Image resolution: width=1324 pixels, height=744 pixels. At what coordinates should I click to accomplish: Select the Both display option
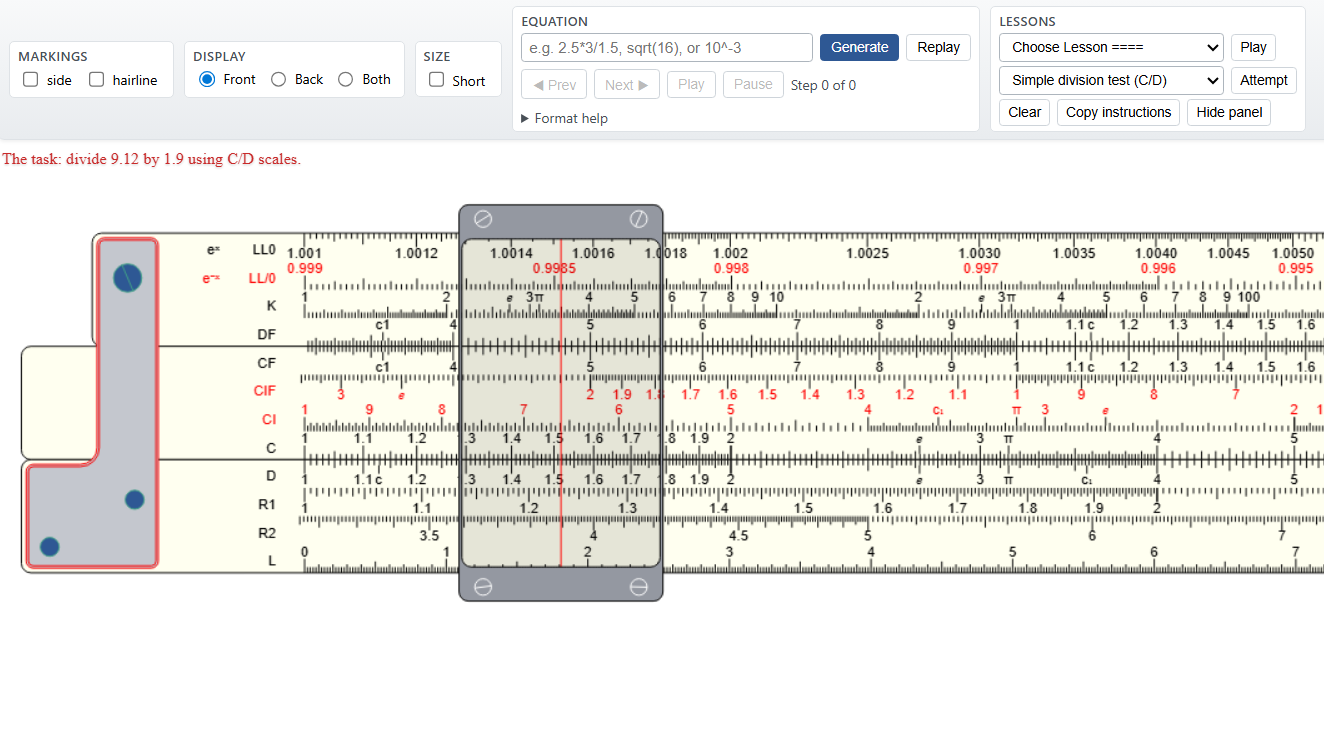pyautogui.click(x=346, y=80)
